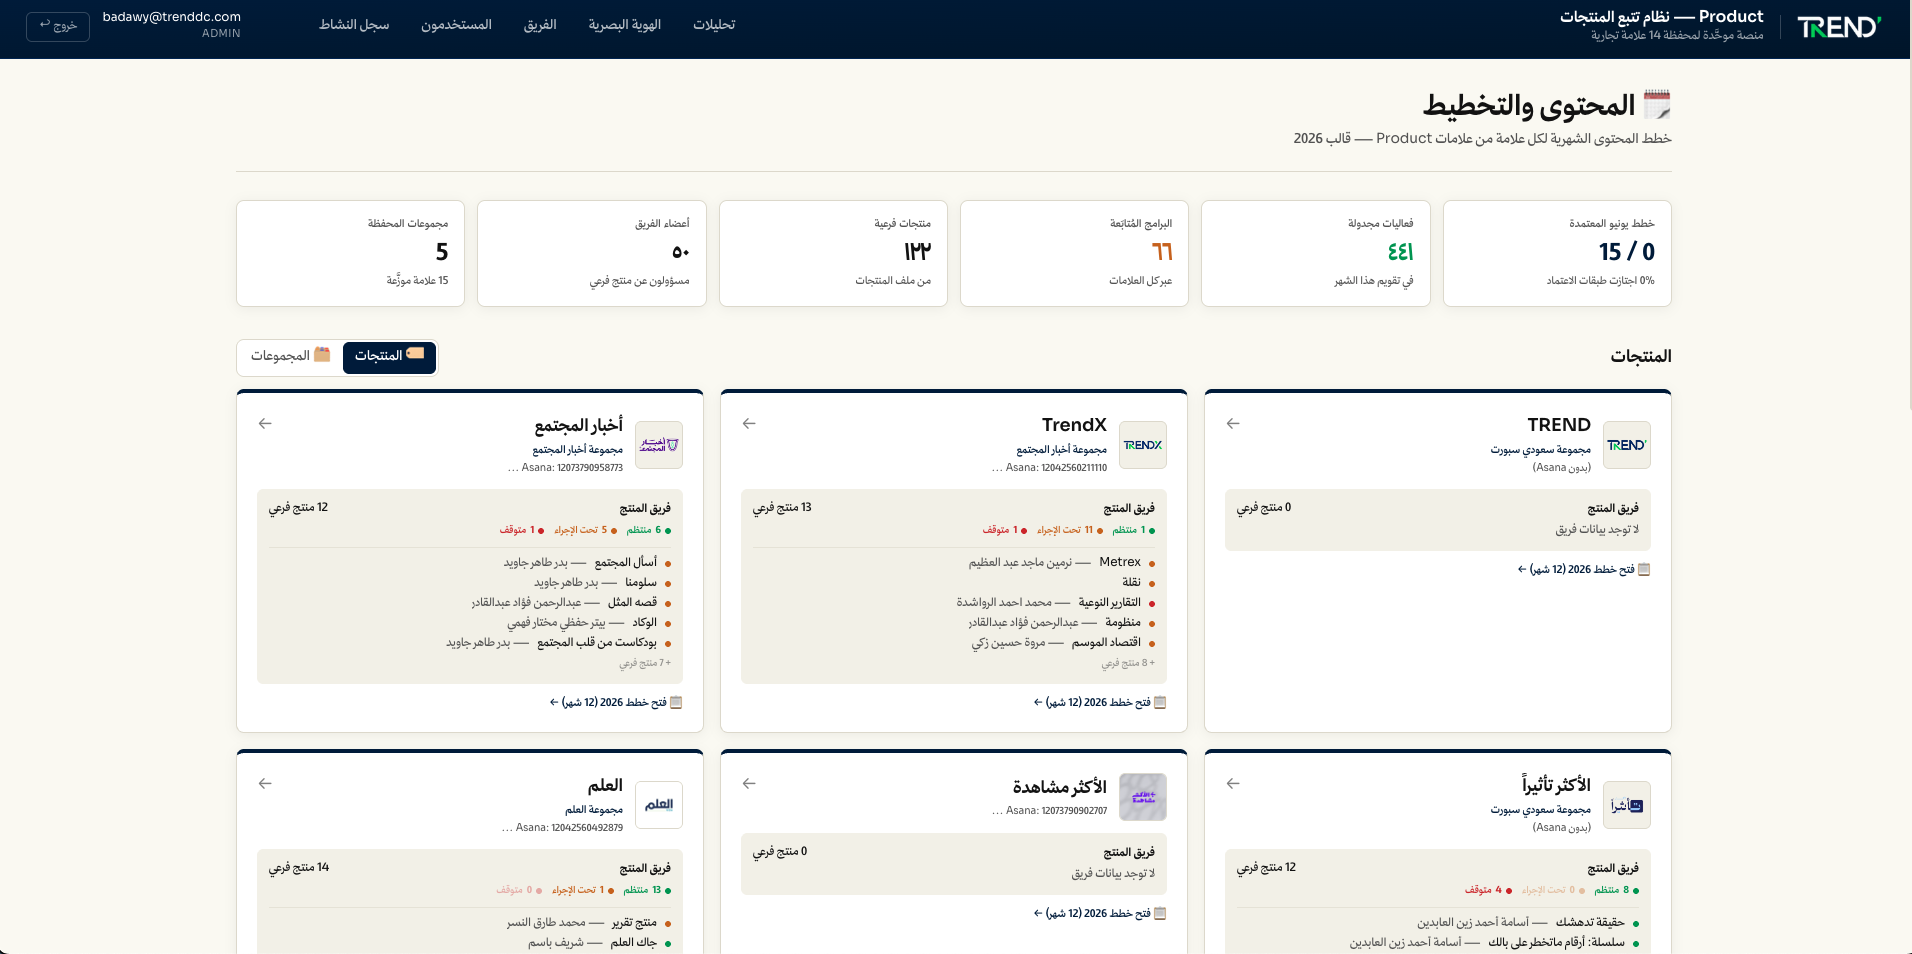Open the TrendX product card arrow
Image resolution: width=1912 pixels, height=954 pixels.
(749, 424)
